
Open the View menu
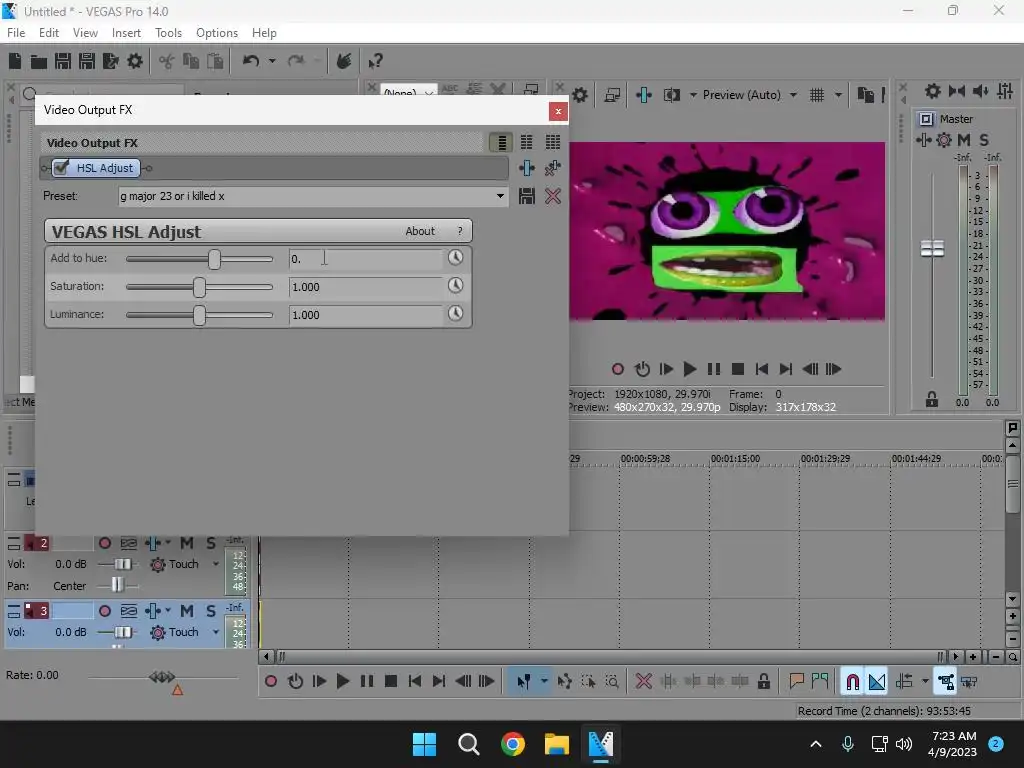(x=85, y=33)
